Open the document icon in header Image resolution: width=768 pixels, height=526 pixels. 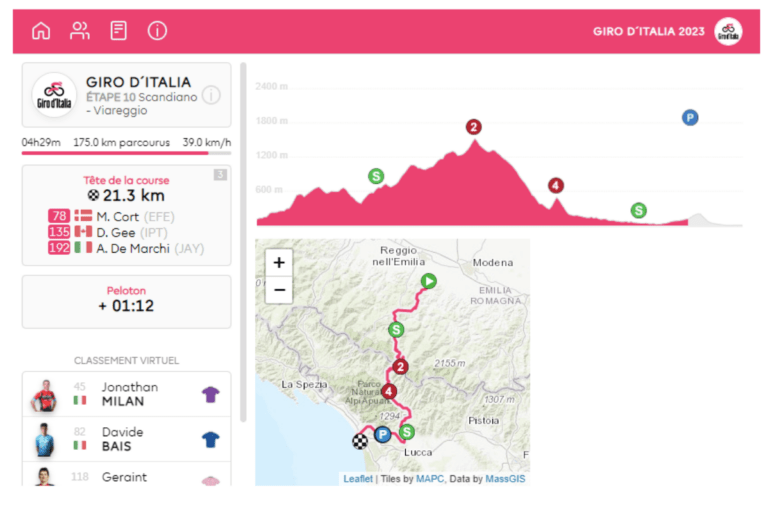[119, 30]
